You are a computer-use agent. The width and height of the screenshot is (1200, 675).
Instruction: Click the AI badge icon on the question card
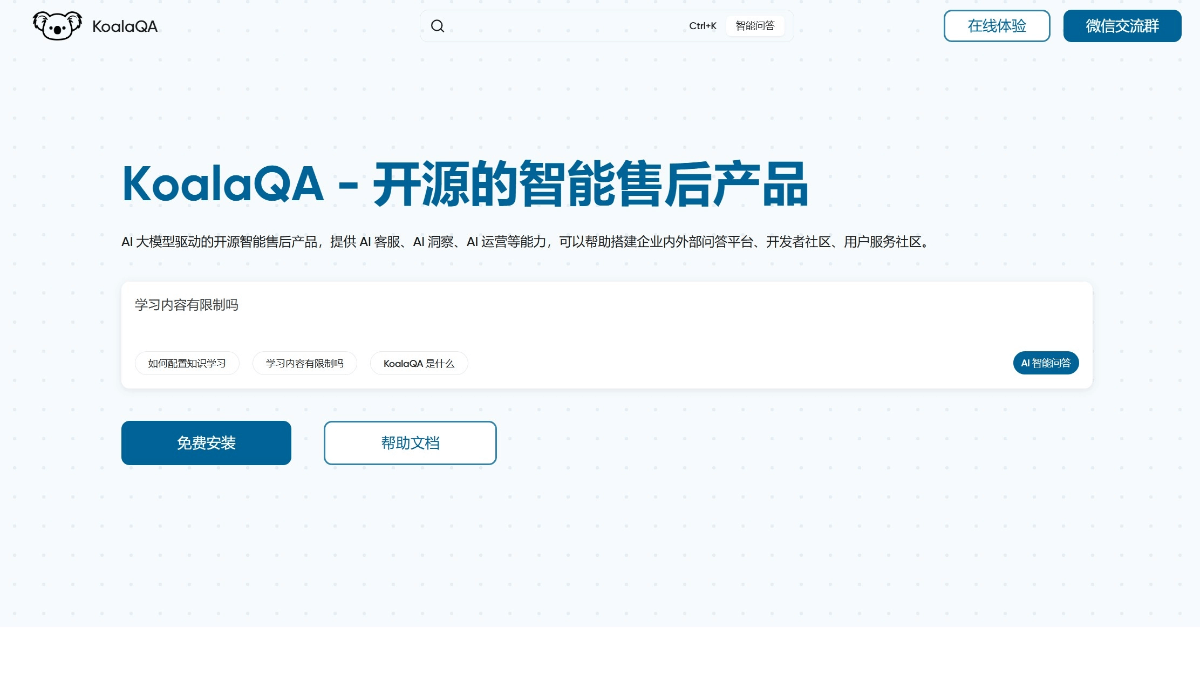pos(1046,363)
